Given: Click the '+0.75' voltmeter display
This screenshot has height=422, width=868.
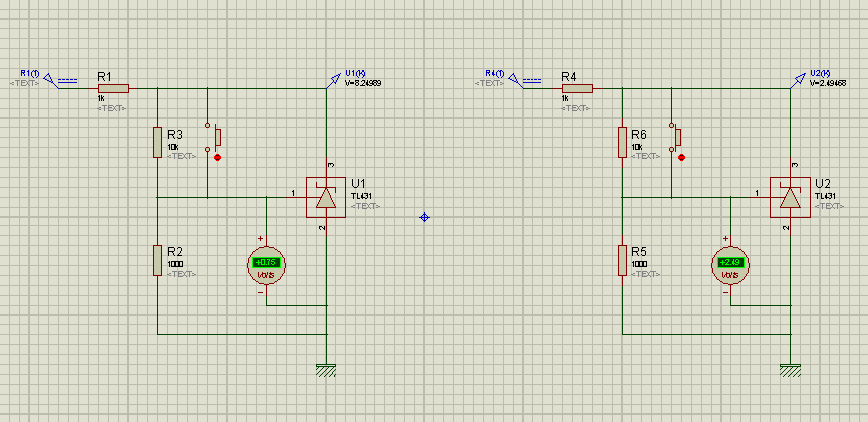Looking at the screenshot, I should (x=266, y=263).
